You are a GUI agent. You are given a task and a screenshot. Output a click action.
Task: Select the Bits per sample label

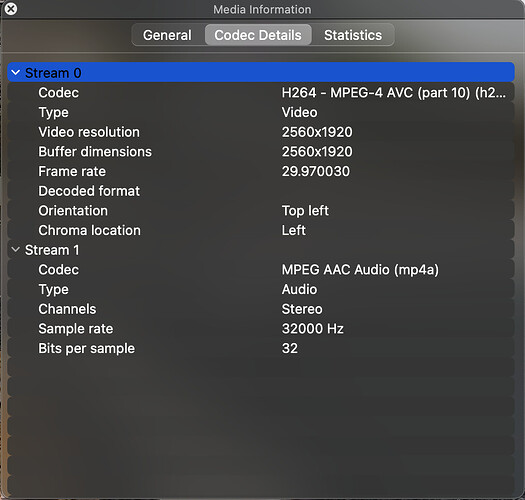tap(87, 349)
